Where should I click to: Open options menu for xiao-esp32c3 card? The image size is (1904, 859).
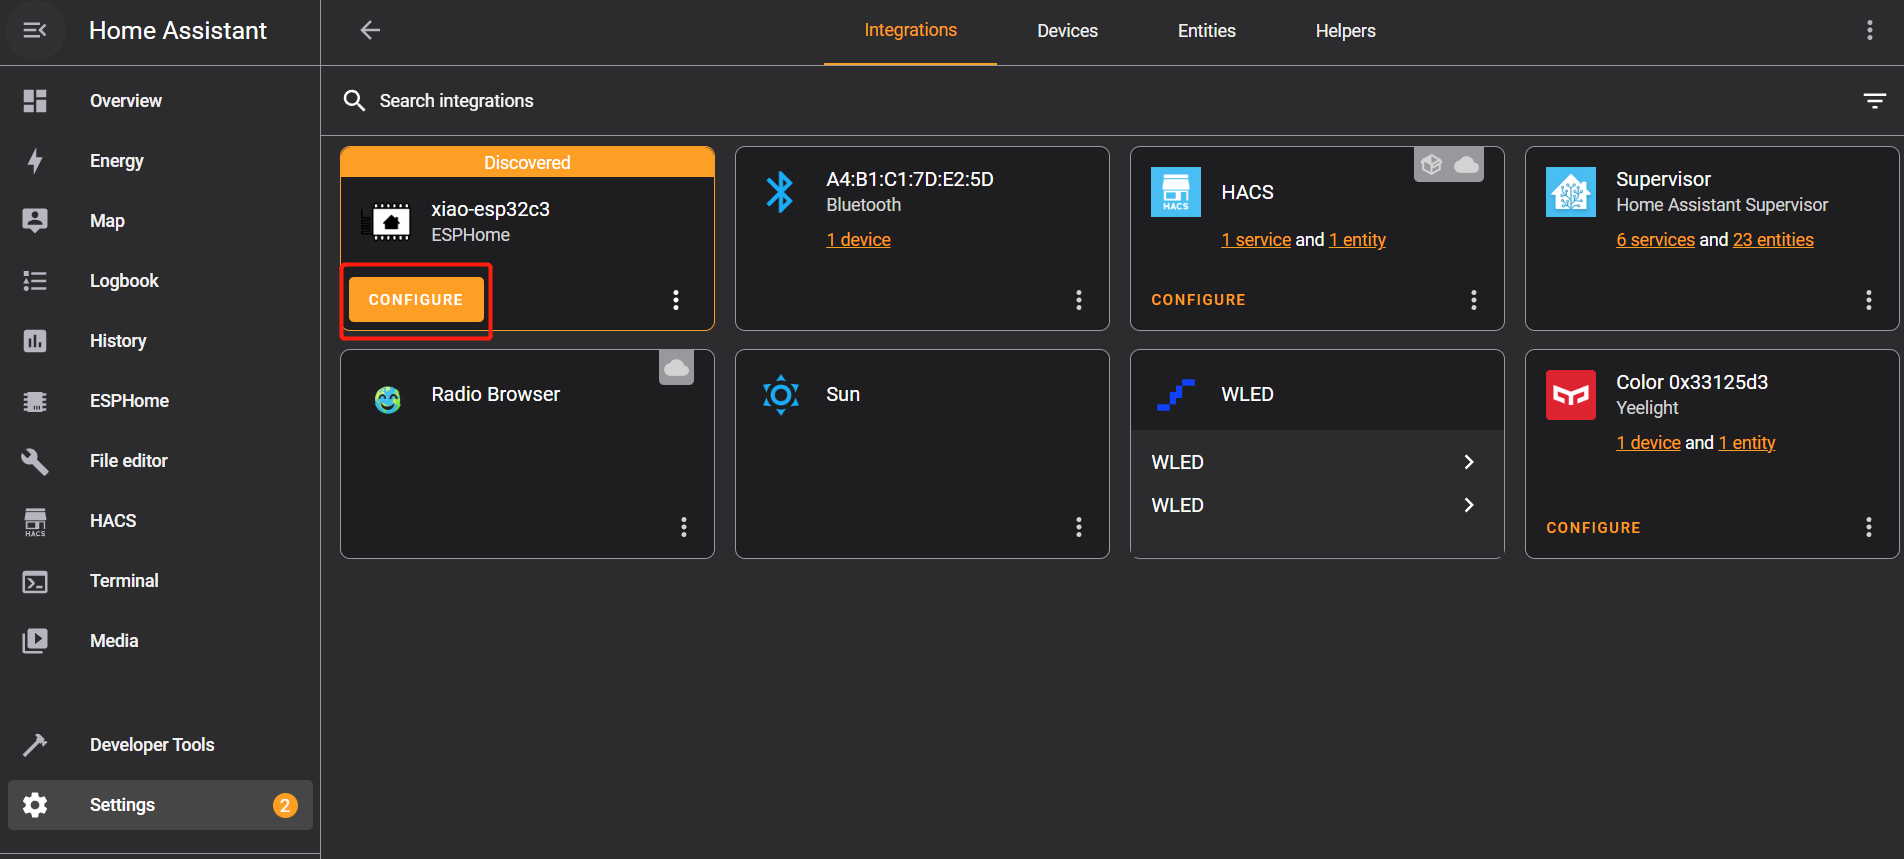(676, 300)
